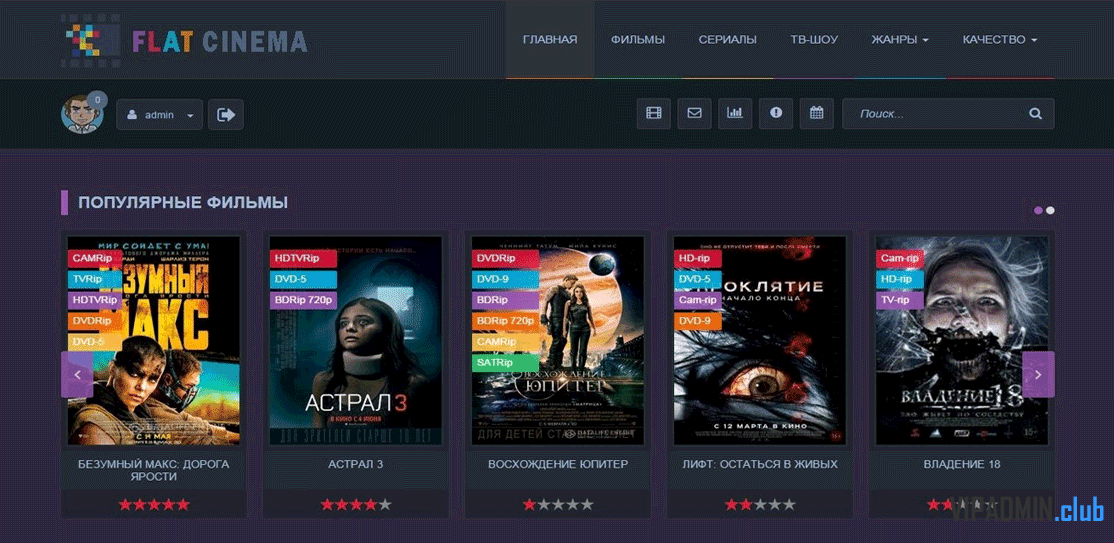Click TV-rip tag on Владение 18 poster
This screenshot has height=543, width=1114.
897,300
